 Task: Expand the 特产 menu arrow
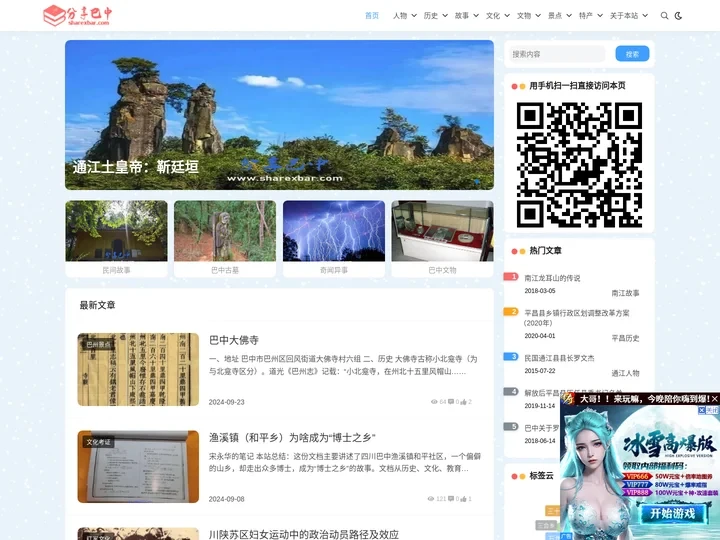coord(600,16)
